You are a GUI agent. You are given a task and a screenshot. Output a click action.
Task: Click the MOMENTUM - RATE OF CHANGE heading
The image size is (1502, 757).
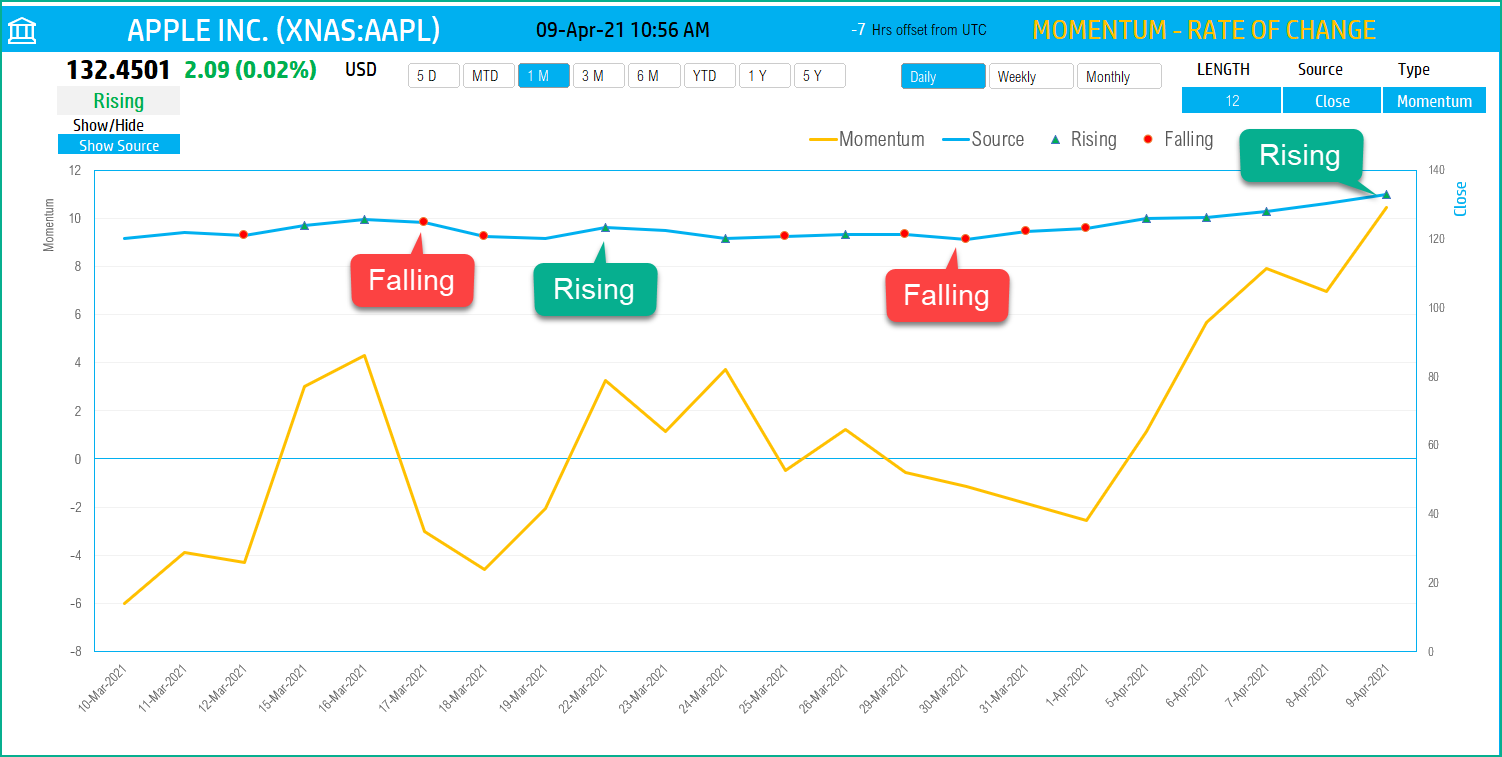[x=1204, y=30]
